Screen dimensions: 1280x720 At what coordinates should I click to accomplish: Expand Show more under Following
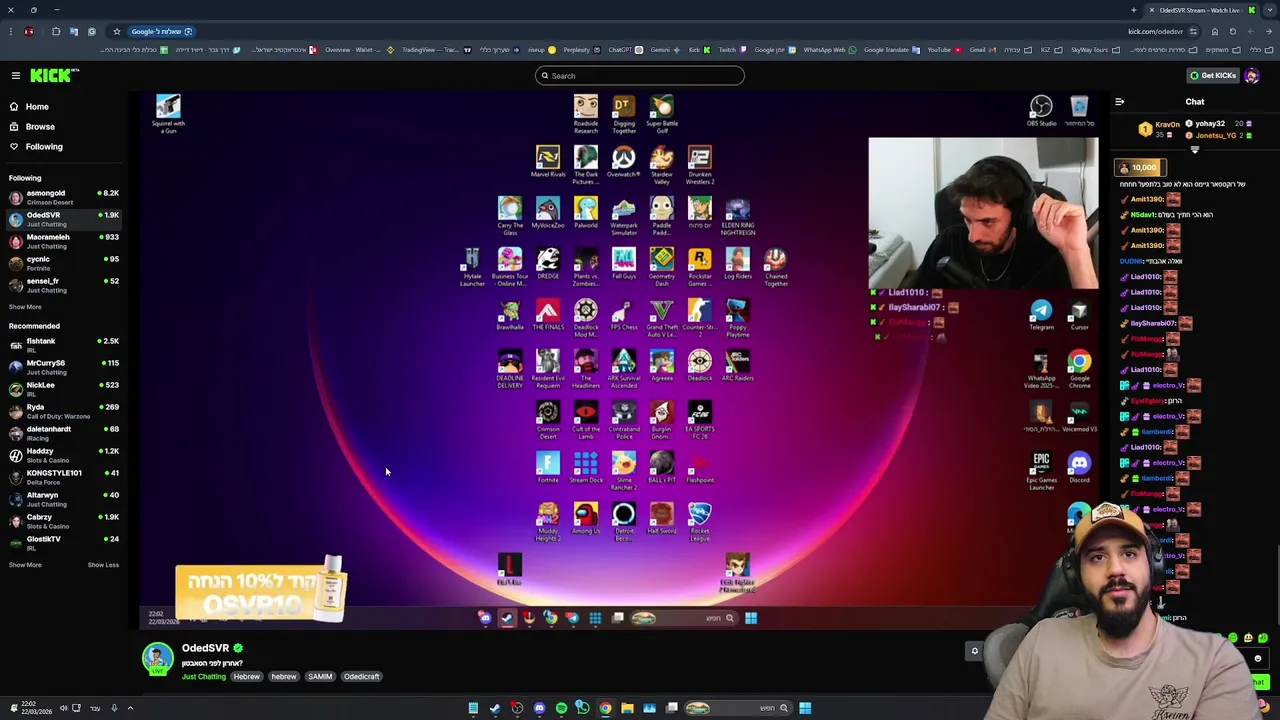[x=25, y=307]
